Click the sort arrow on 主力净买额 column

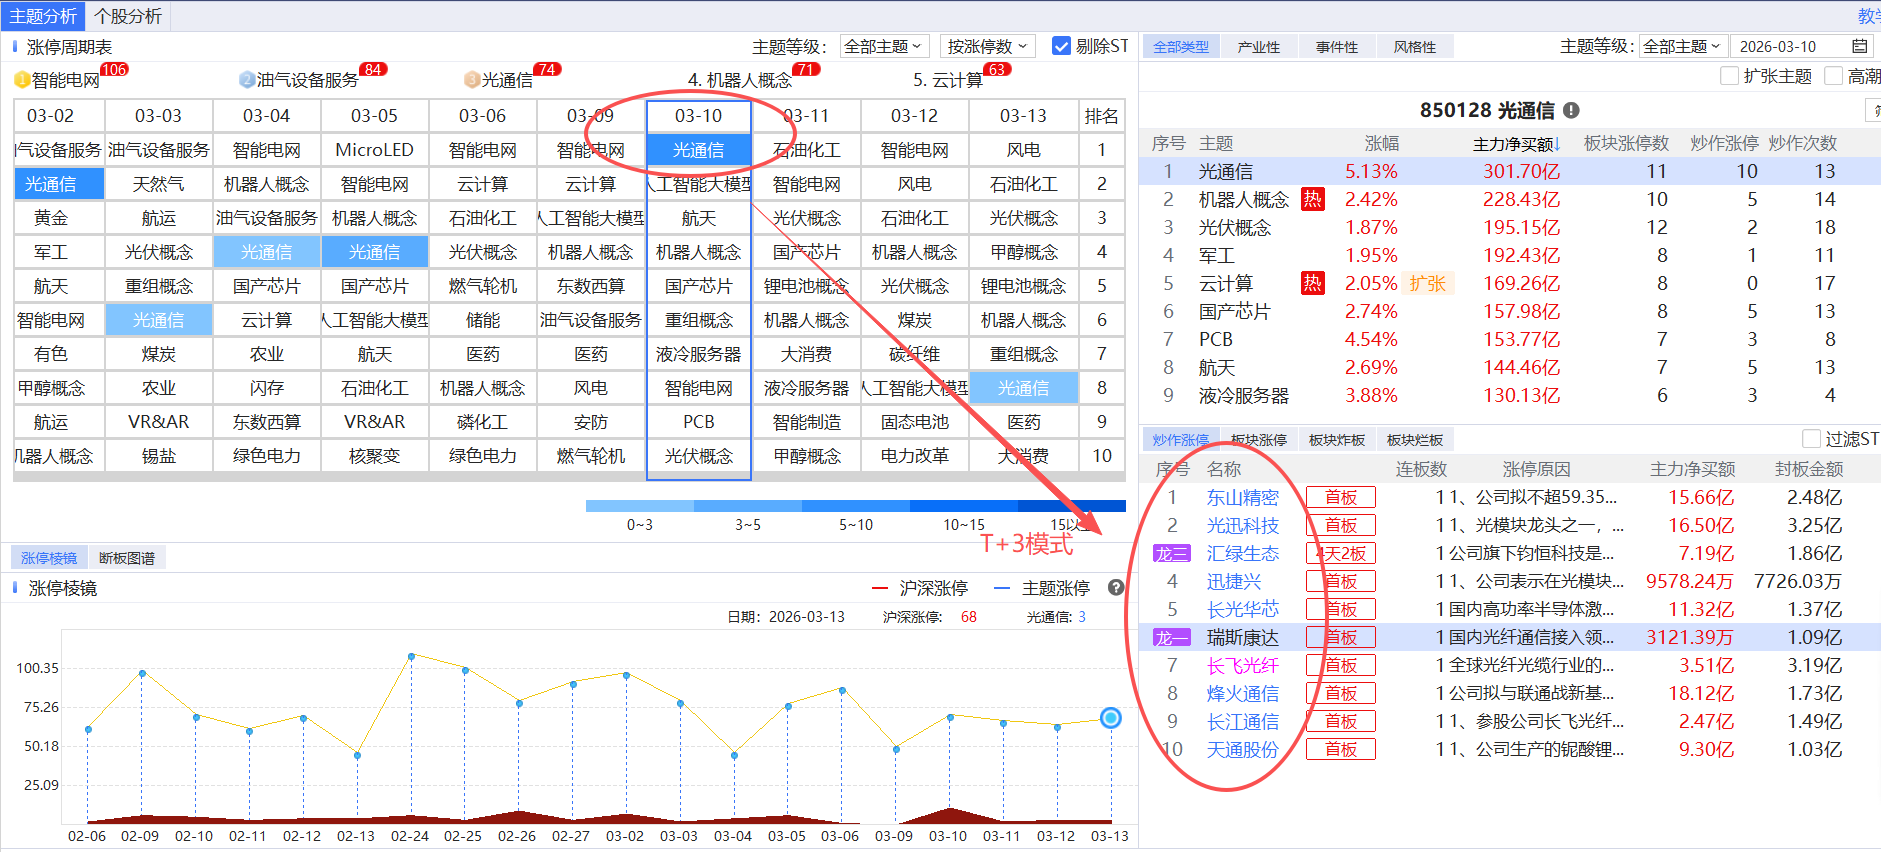[1557, 144]
